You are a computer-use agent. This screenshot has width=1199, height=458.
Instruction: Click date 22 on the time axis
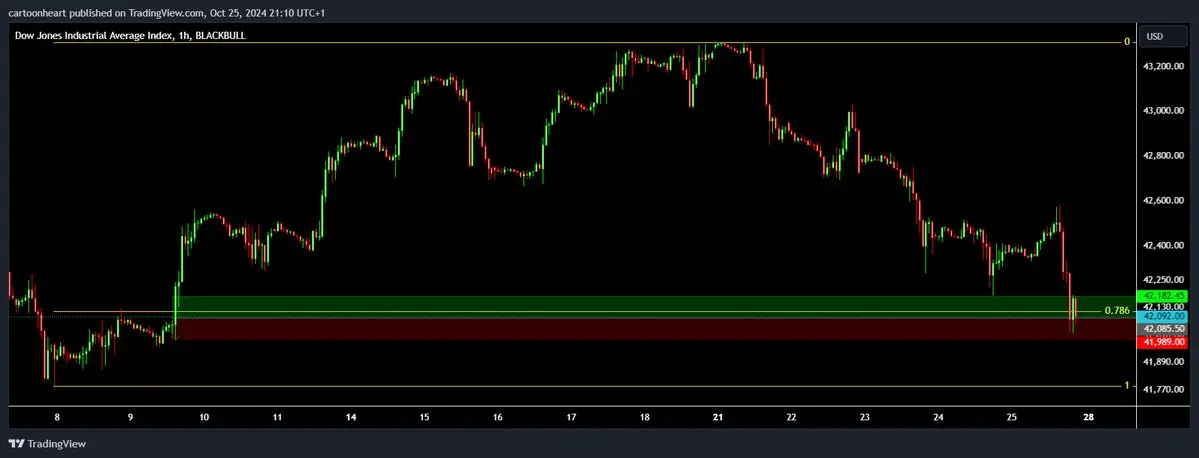tap(791, 417)
